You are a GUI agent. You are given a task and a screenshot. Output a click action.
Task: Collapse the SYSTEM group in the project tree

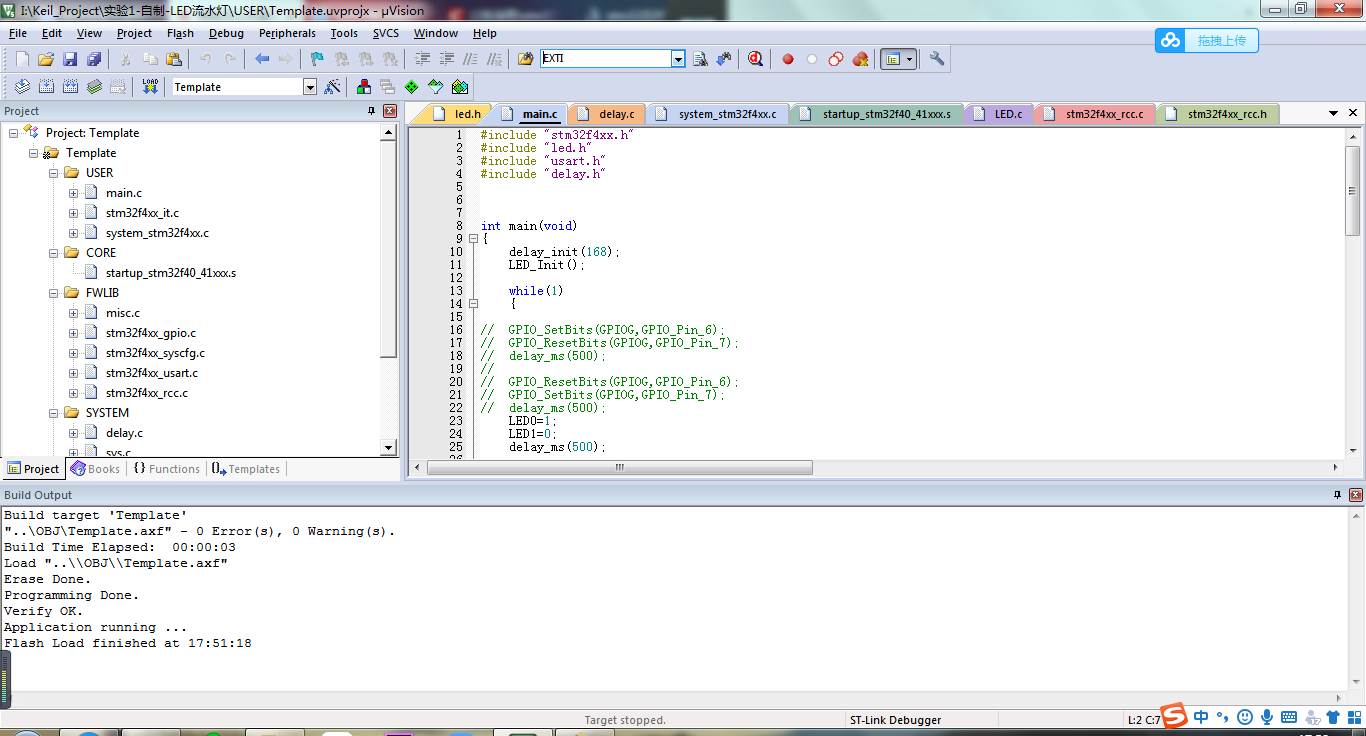tap(53, 413)
